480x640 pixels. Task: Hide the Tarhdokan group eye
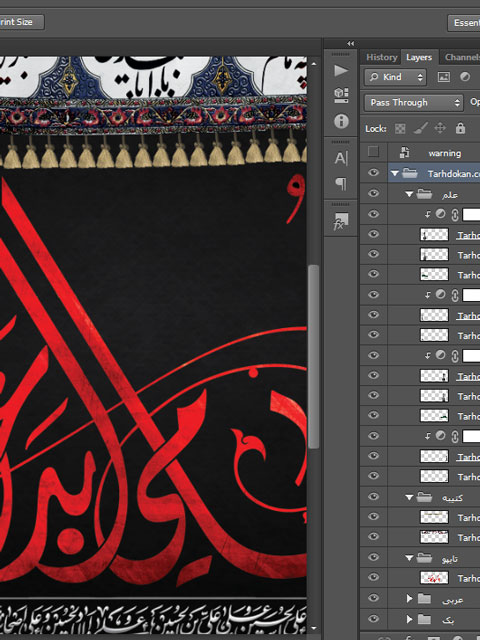[373, 173]
